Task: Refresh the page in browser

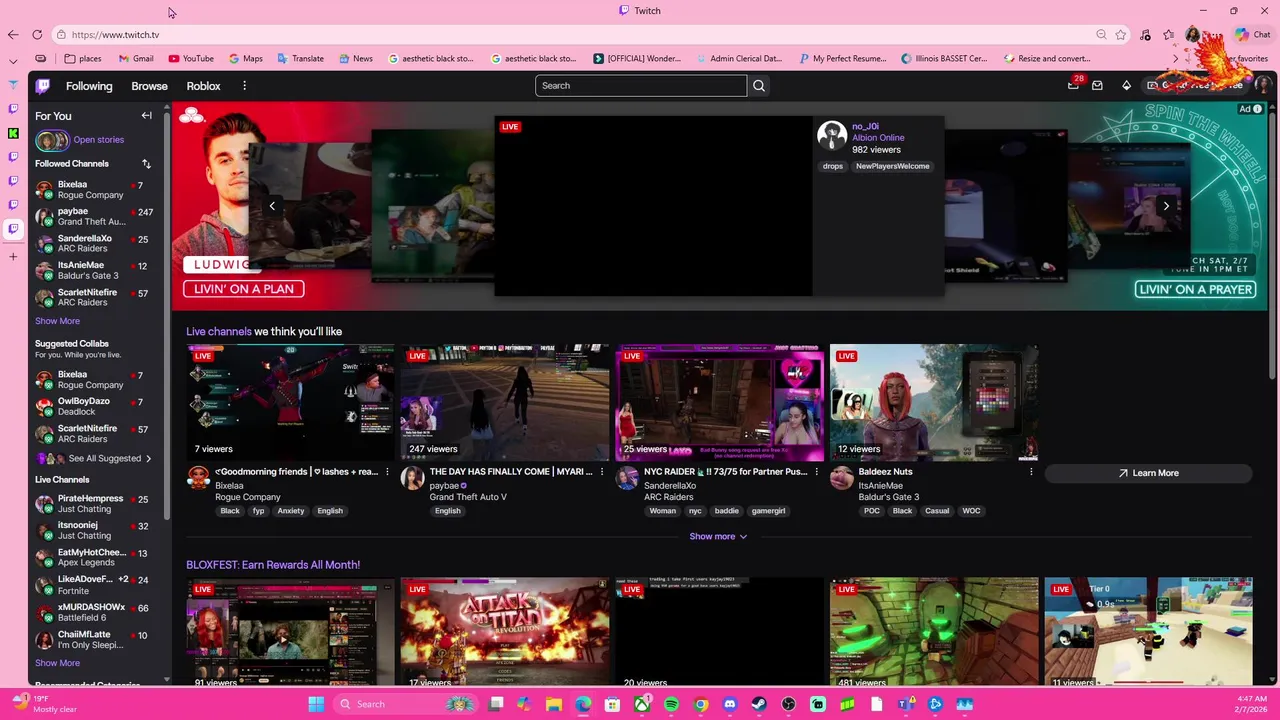Action: (x=37, y=35)
